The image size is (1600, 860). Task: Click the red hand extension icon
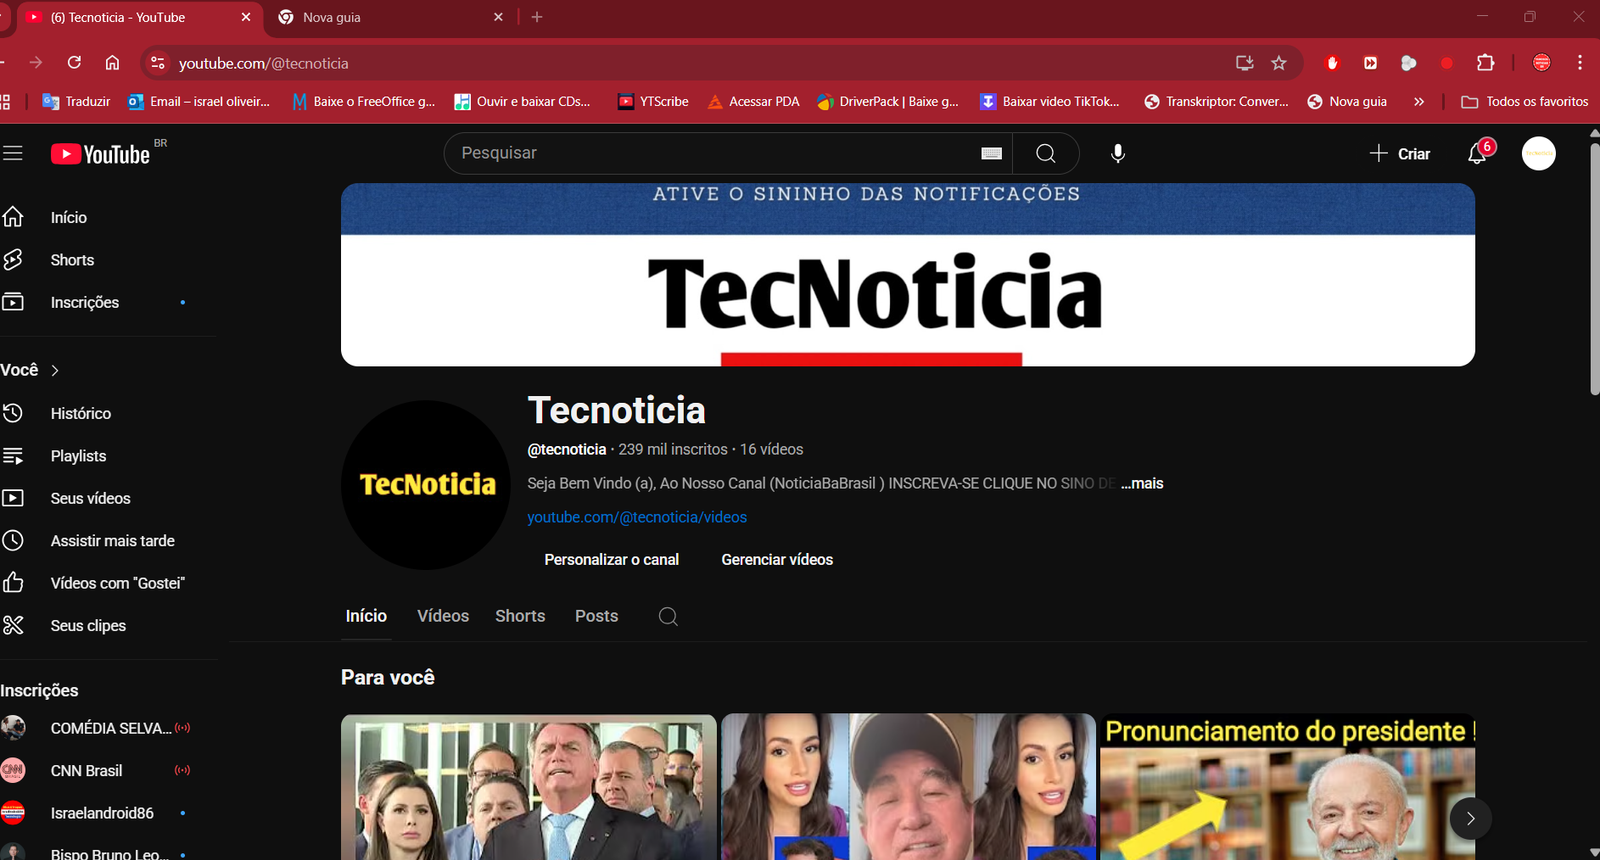1332,63
